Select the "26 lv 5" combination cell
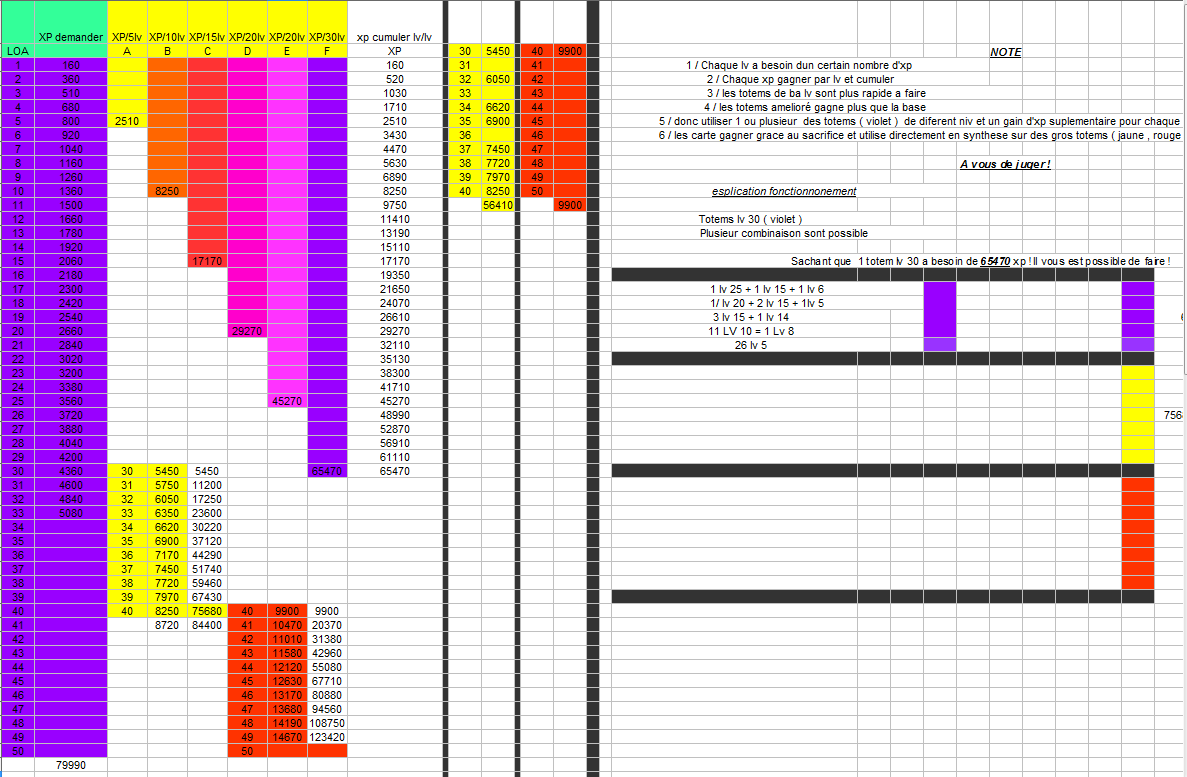The image size is (1187, 777). pos(750,345)
